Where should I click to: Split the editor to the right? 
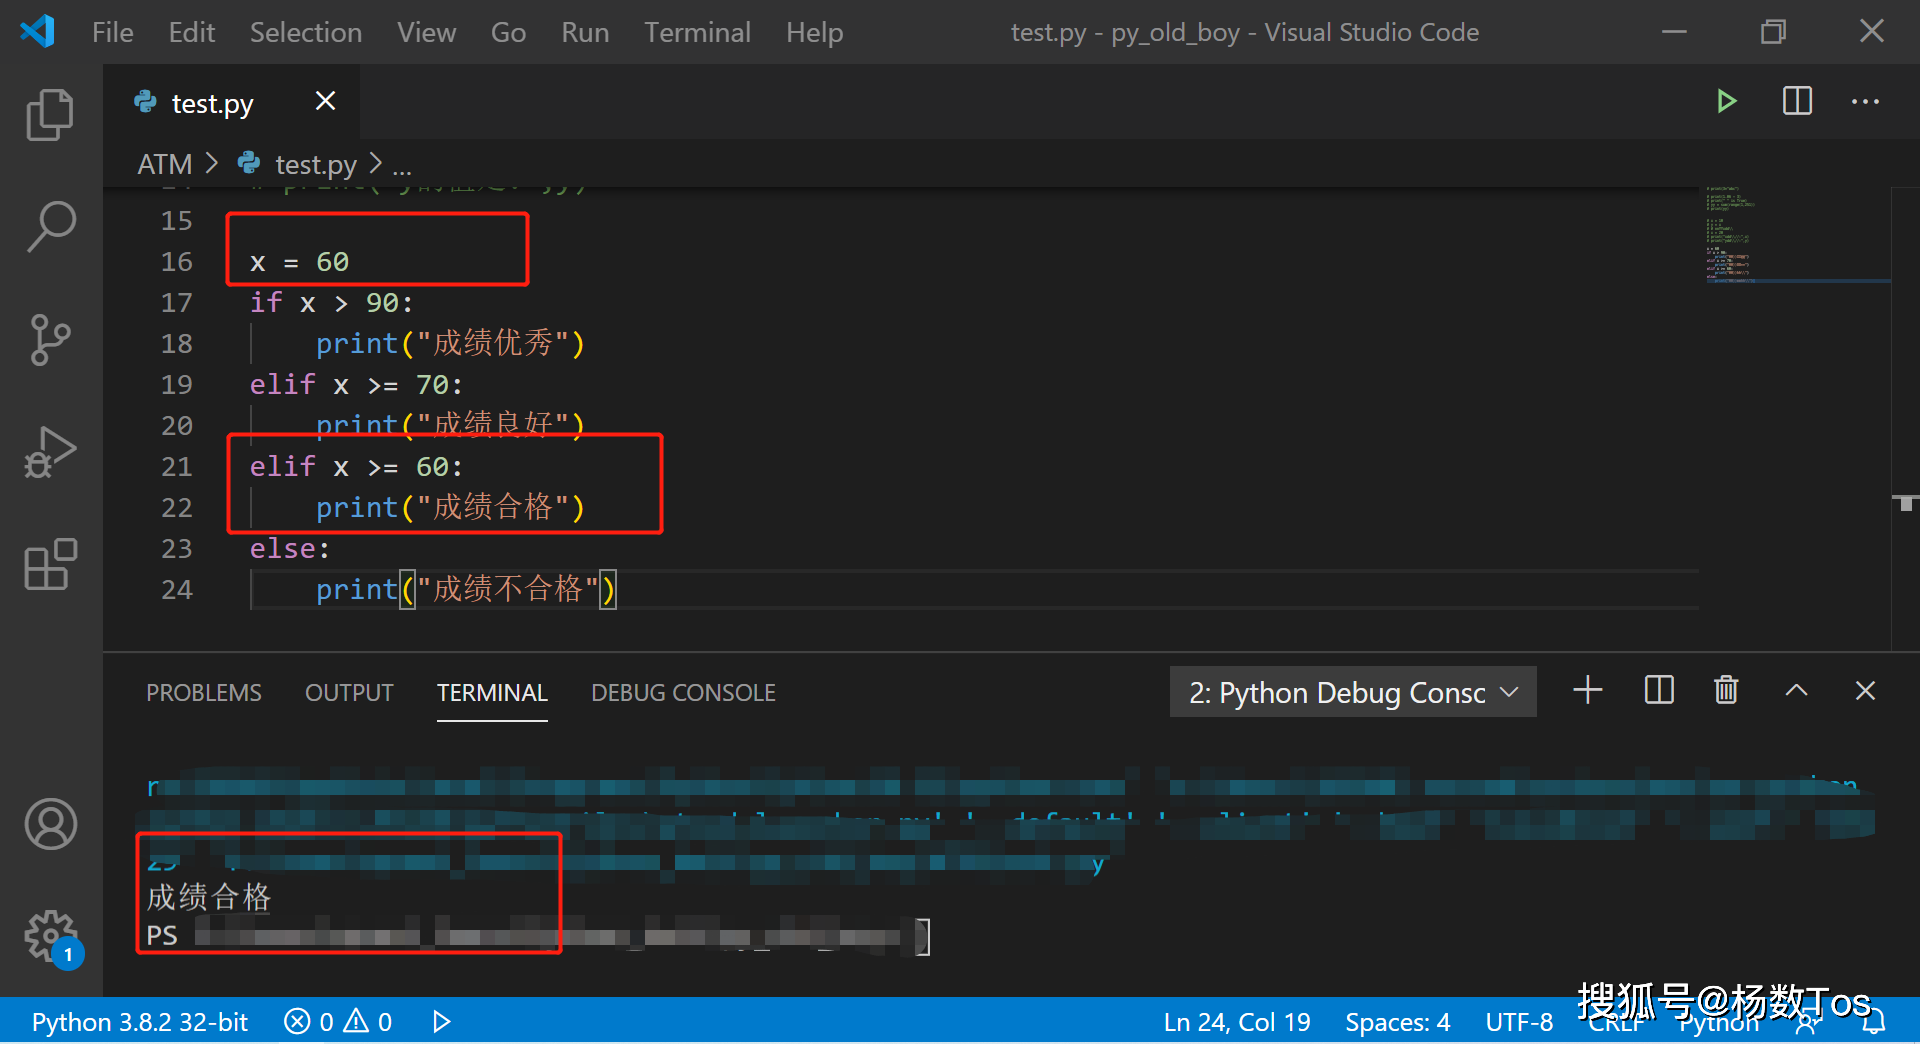click(x=1797, y=101)
